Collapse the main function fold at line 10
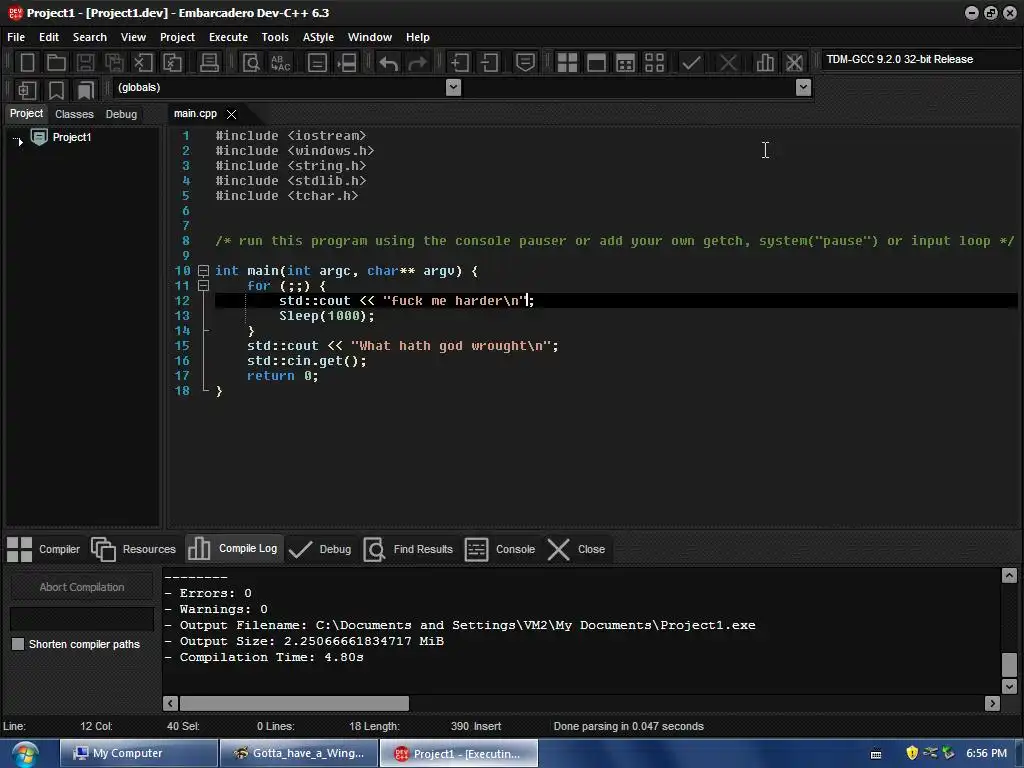The height and width of the screenshot is (768, 1024). (x=204, y=270)
